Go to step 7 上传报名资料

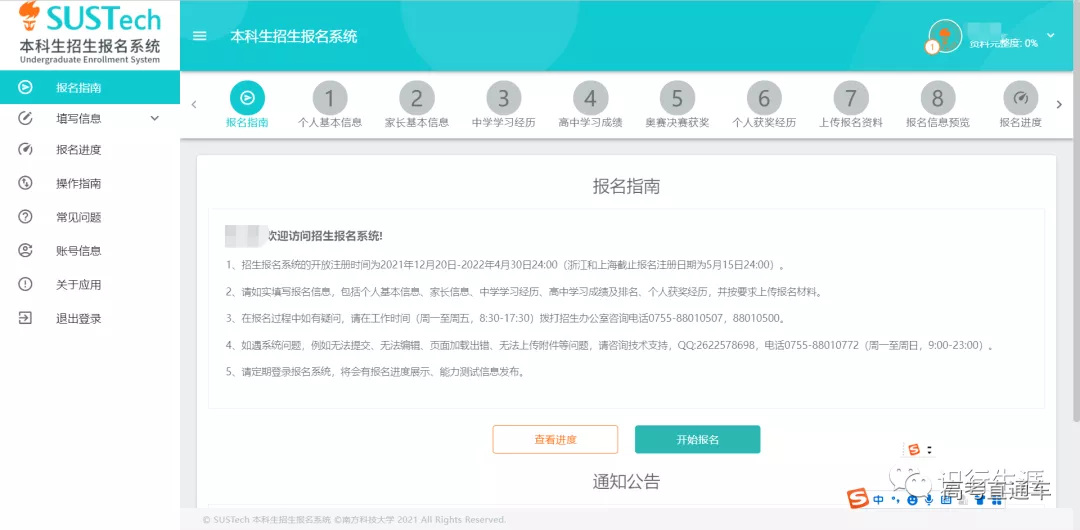click(x=851, y=105)
